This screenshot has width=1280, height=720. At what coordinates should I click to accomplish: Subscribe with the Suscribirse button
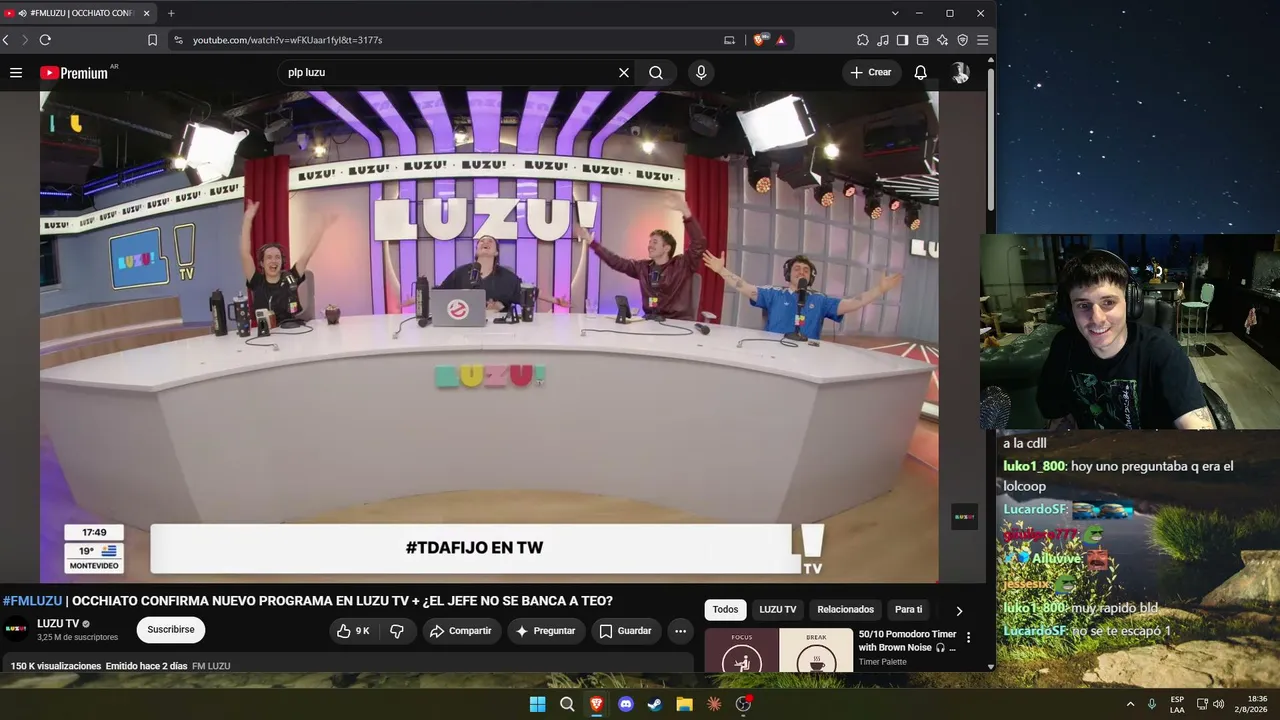(171, 630)
